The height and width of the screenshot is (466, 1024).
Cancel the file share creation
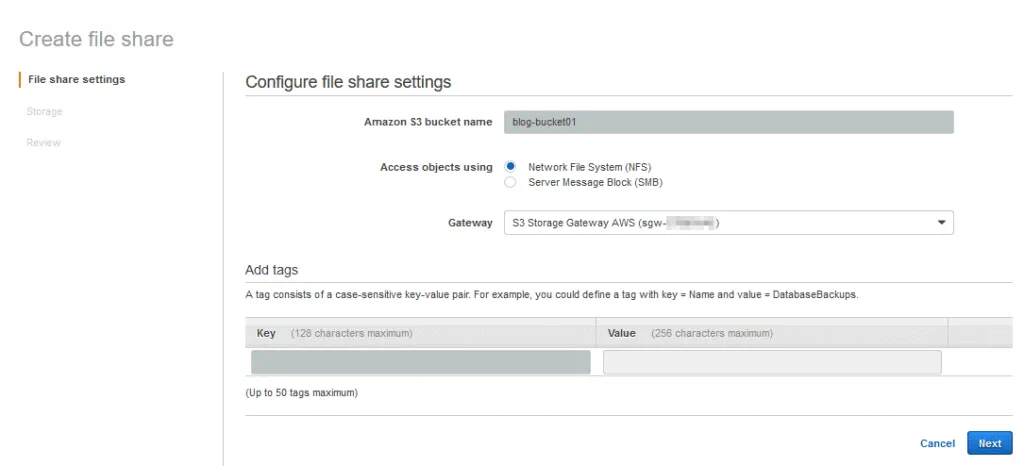click(x=937, y=443)
